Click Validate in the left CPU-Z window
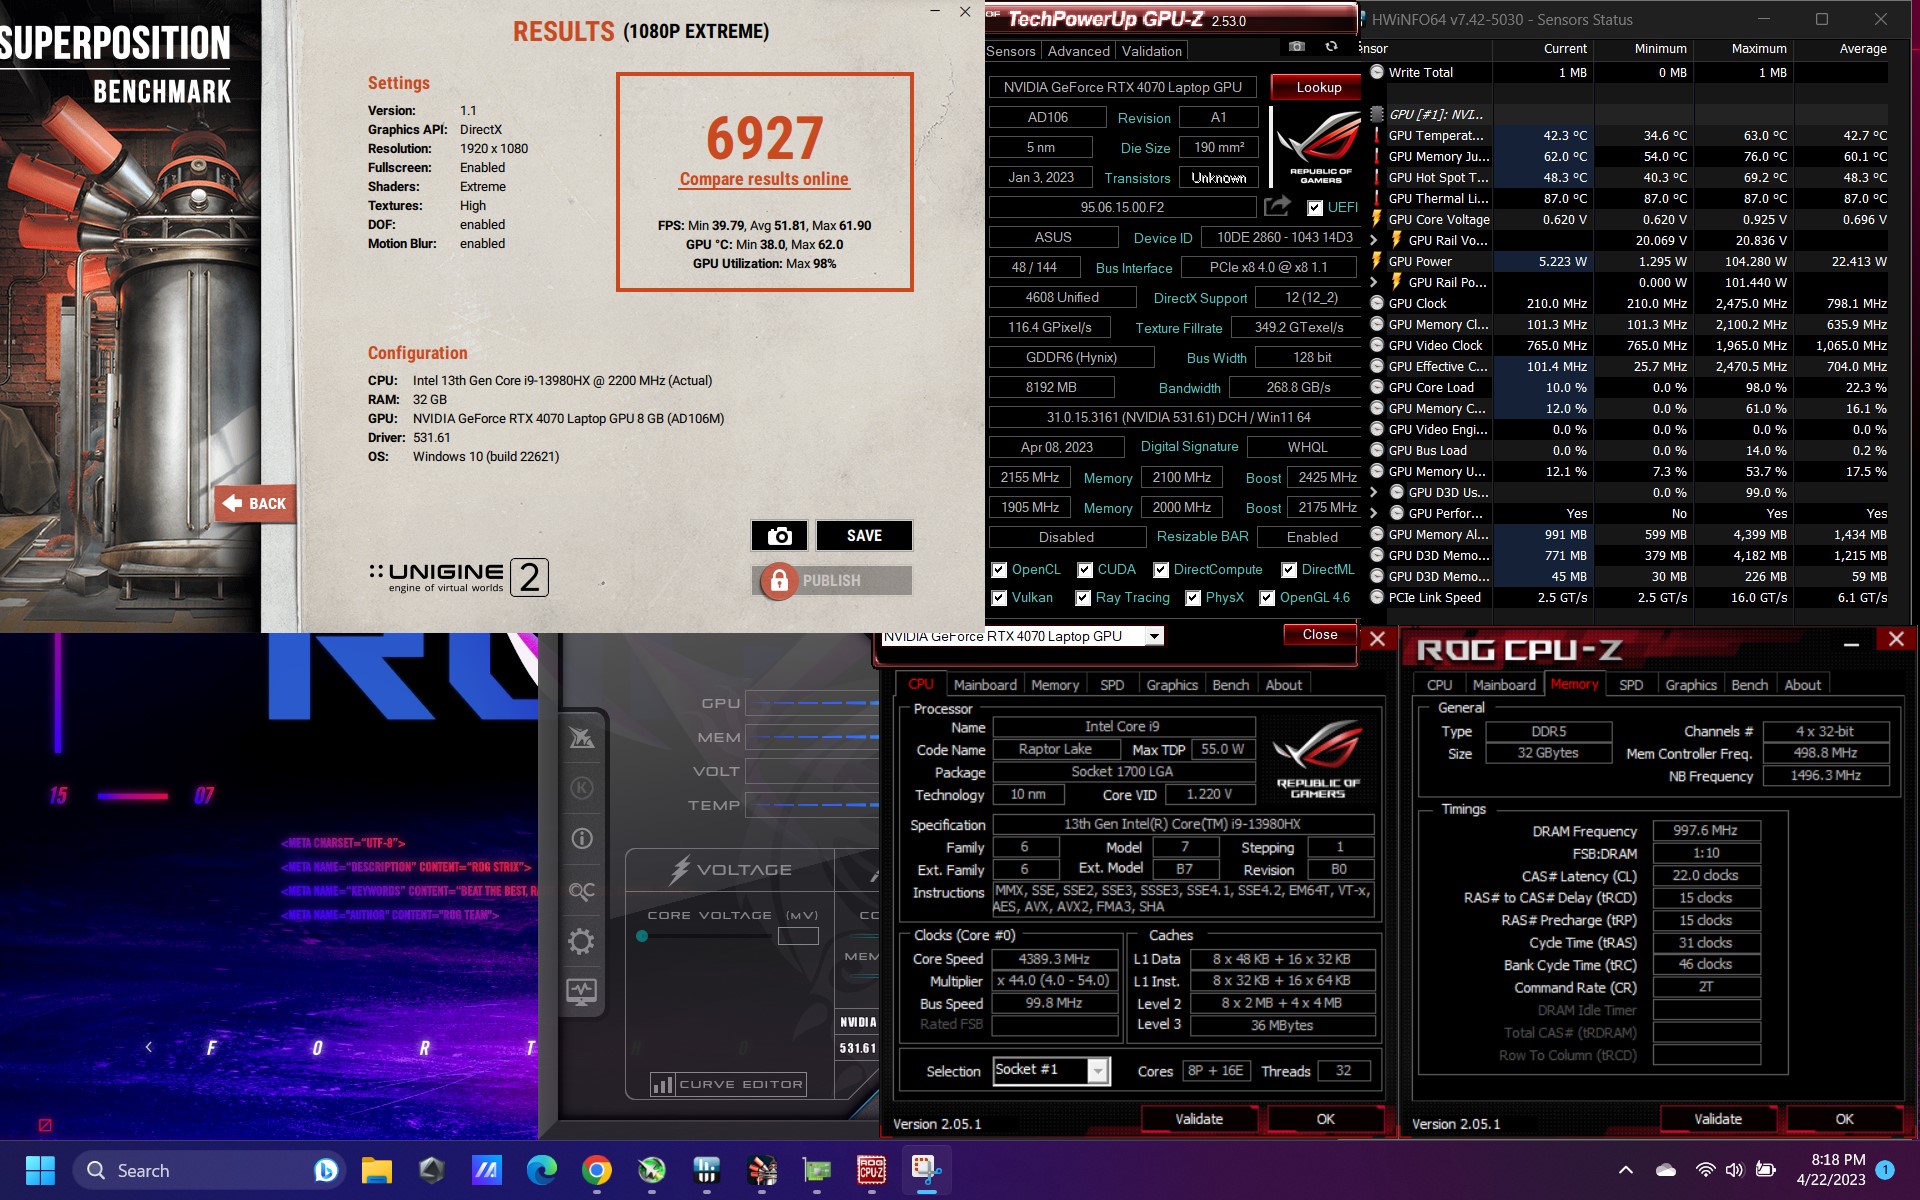The image size is (1920, 1200). (1199, 1119)
